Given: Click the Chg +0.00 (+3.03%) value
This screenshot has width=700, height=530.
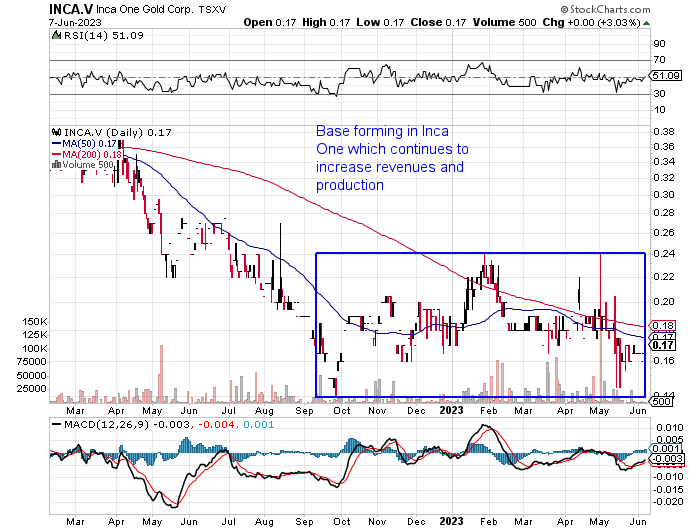Looking at the screenshot, I should point(592,22).
